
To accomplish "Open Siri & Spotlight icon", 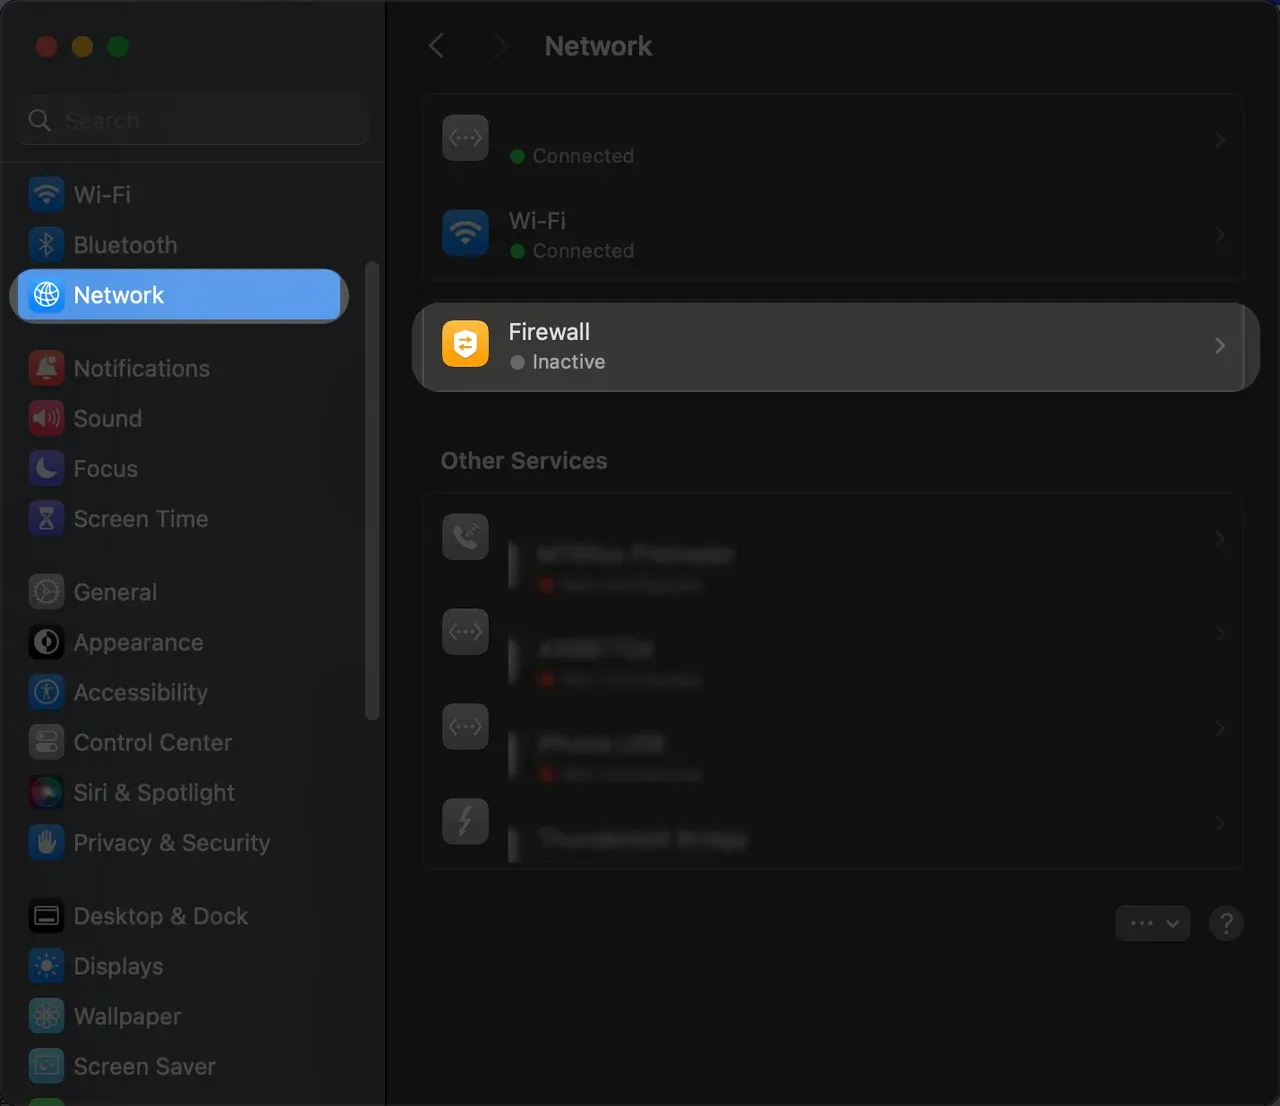I will [x=46, y=792].
